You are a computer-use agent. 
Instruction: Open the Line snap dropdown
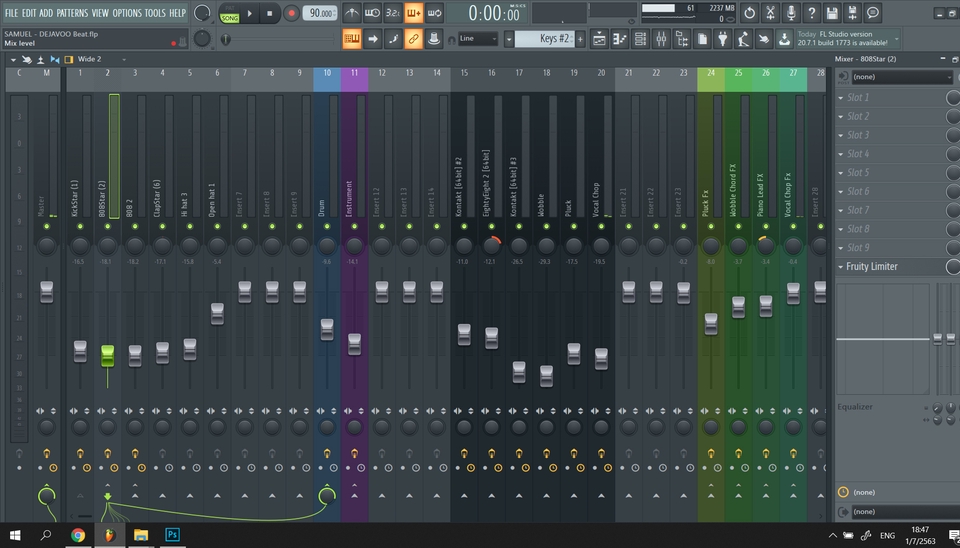click(478, 39)
